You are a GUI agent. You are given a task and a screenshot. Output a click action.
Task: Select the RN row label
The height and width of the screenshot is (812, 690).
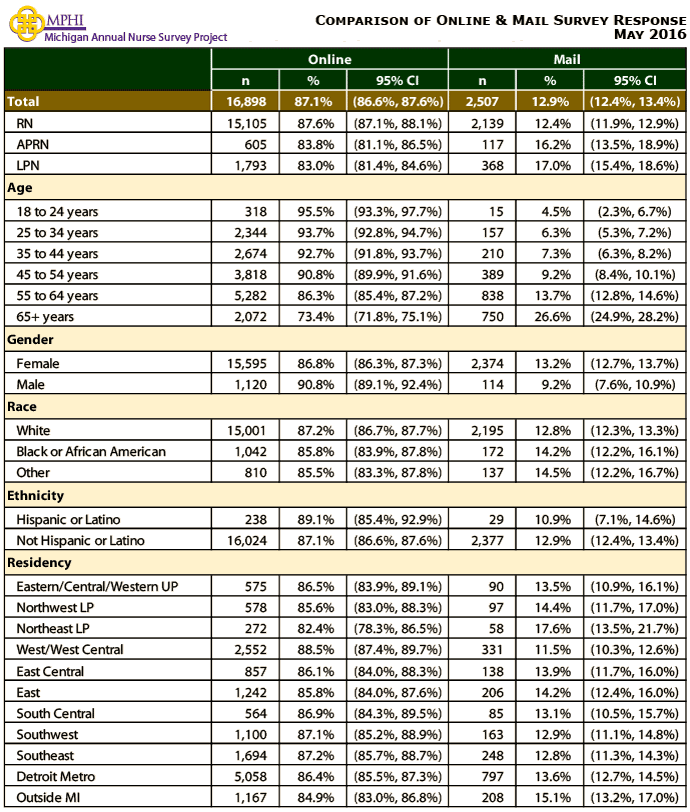tap(24, 124)
